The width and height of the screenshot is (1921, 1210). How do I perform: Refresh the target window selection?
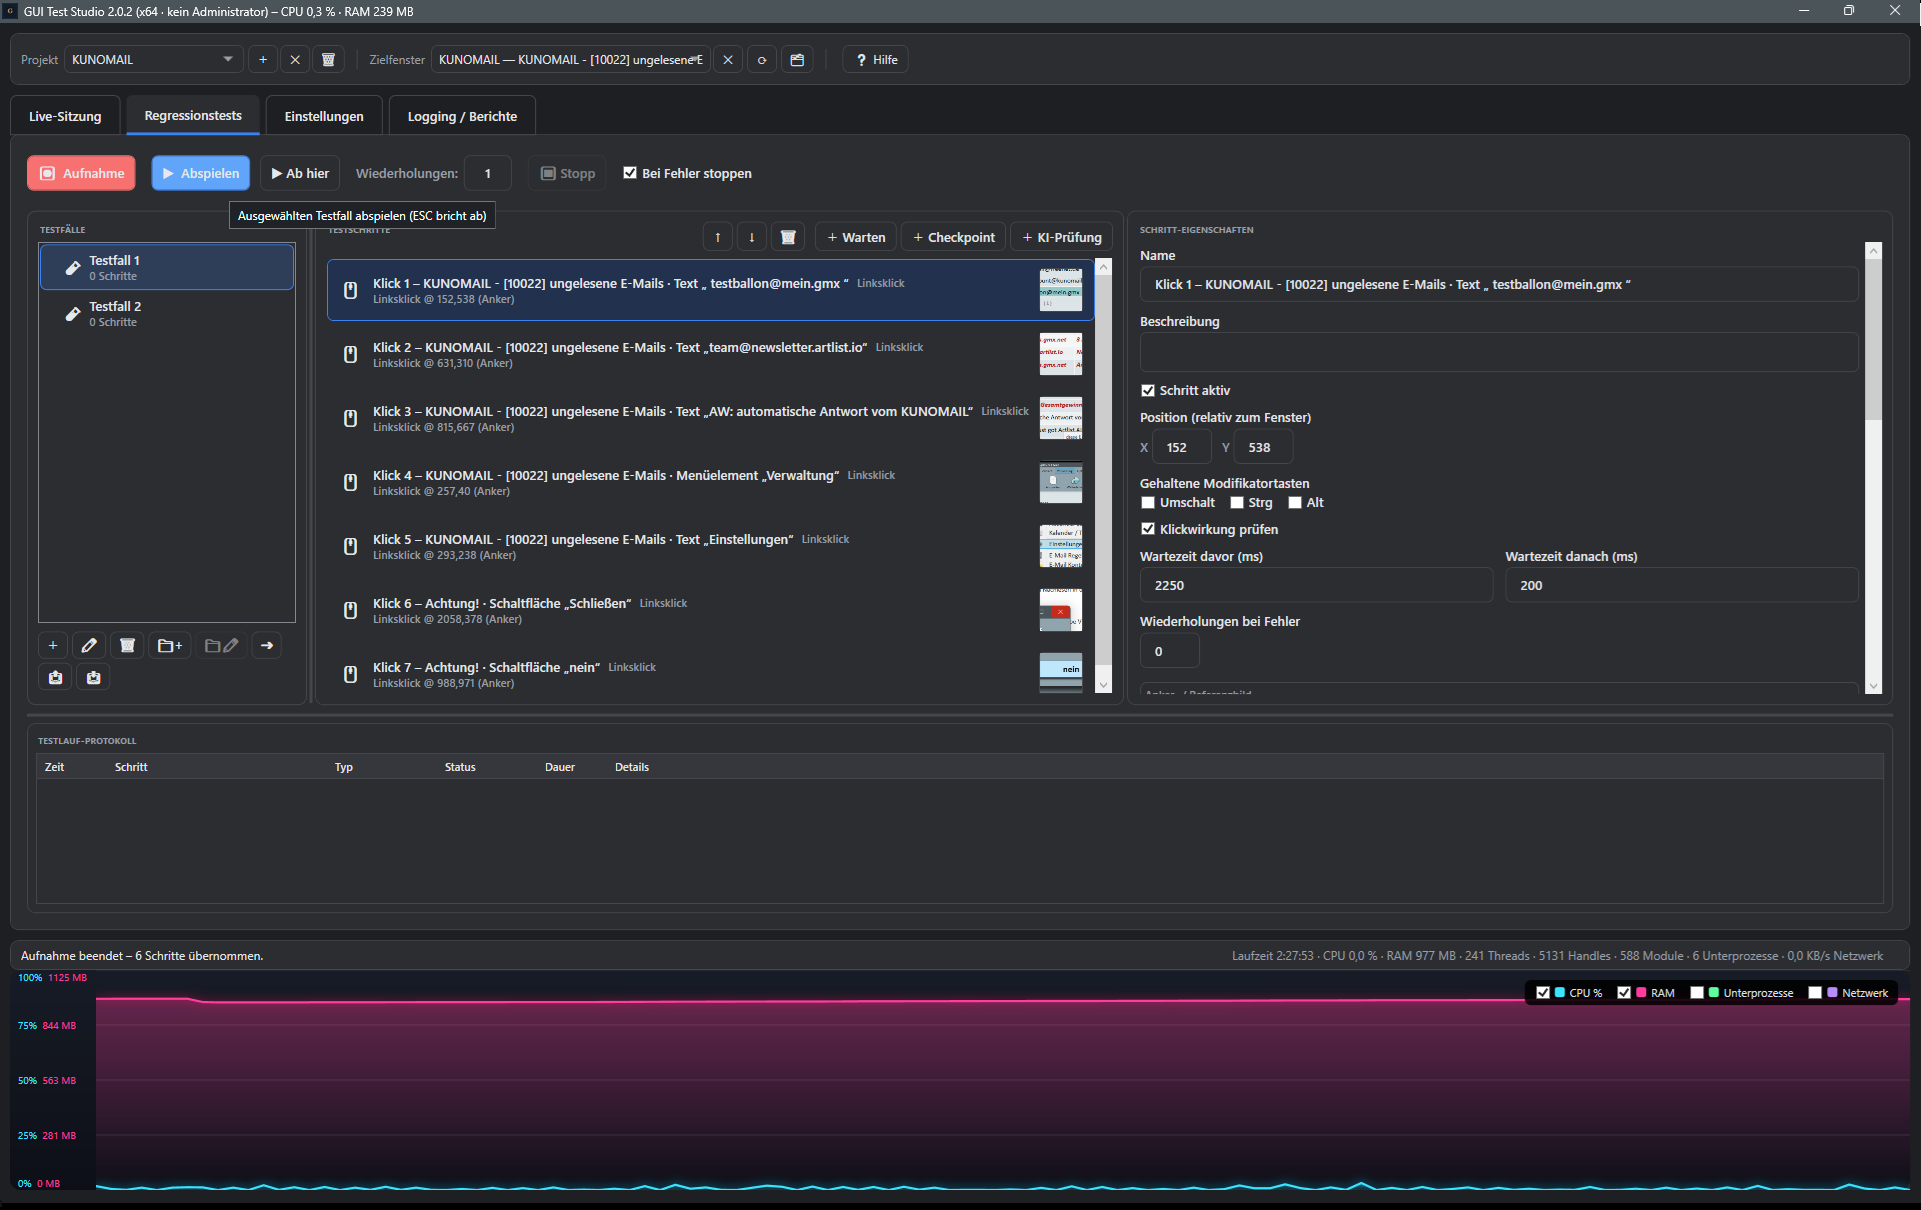tap(762, 60)
